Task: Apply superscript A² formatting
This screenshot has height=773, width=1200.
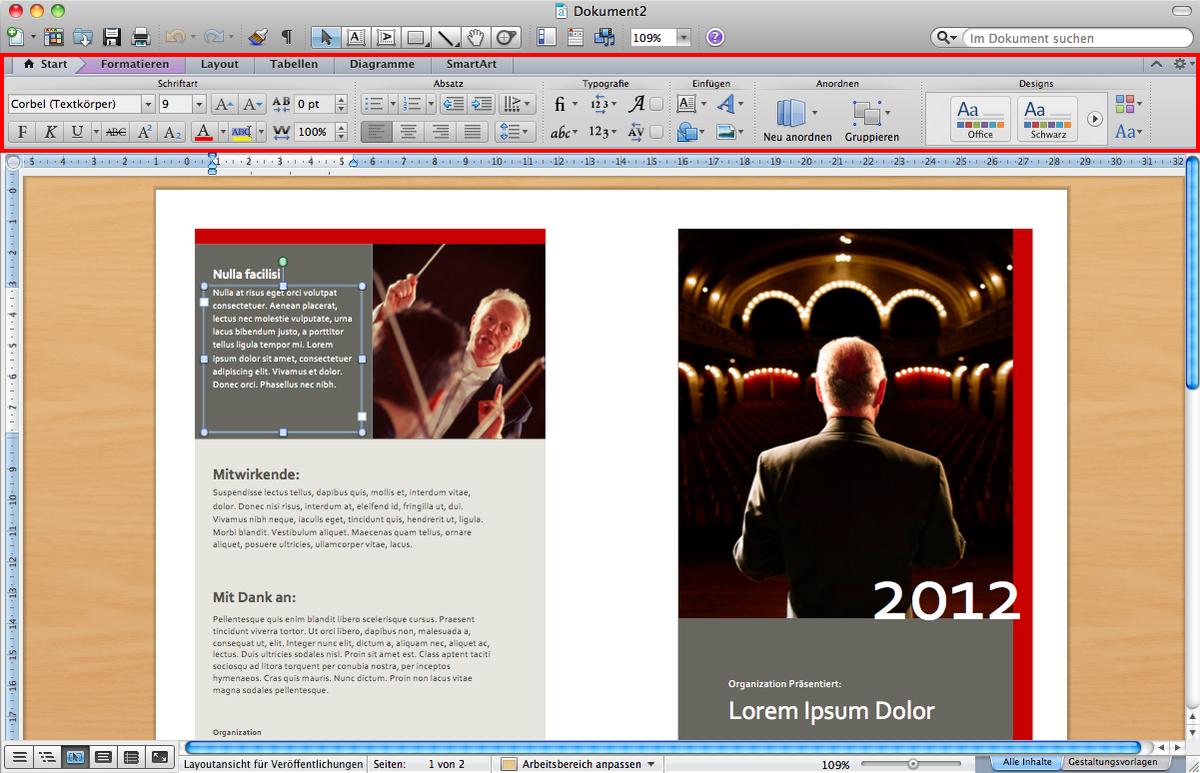Action: (145, 132)
